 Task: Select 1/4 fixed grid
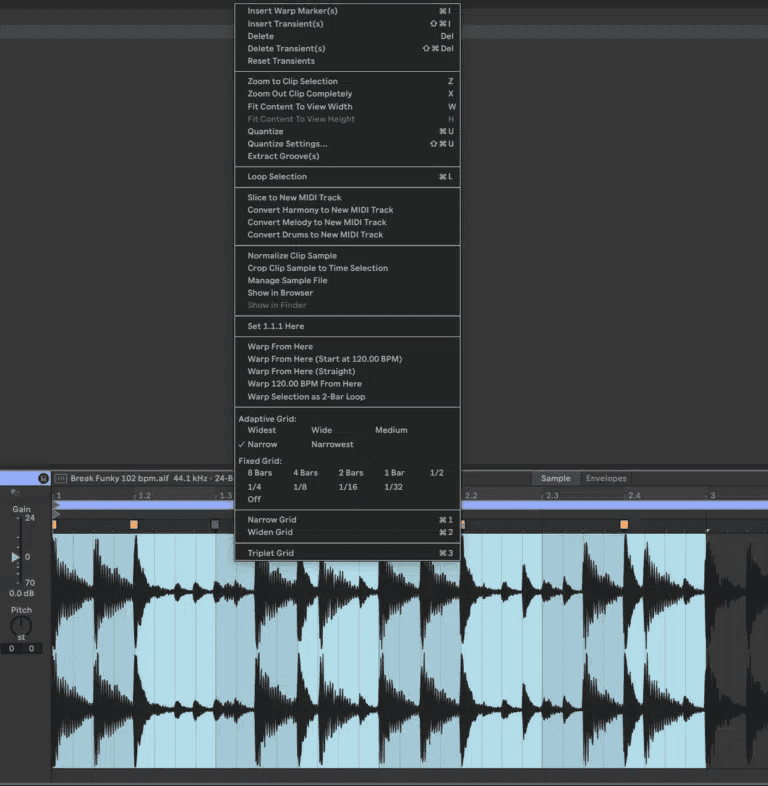click(254, 487)
